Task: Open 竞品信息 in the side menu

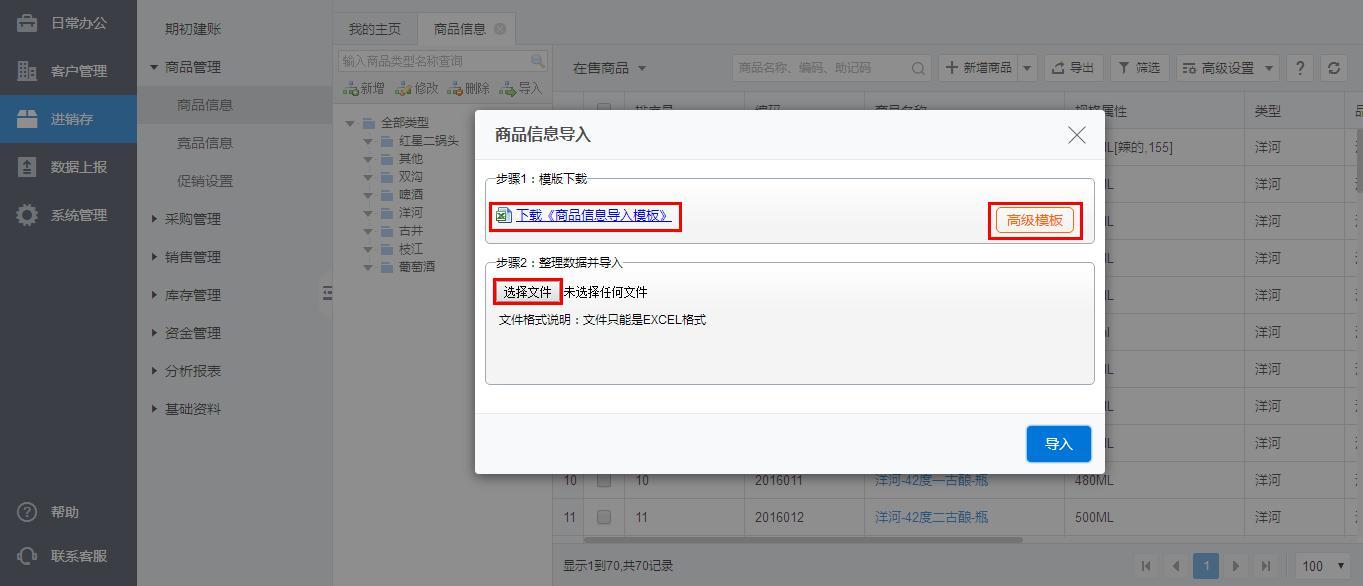Action: coord(204,143)
